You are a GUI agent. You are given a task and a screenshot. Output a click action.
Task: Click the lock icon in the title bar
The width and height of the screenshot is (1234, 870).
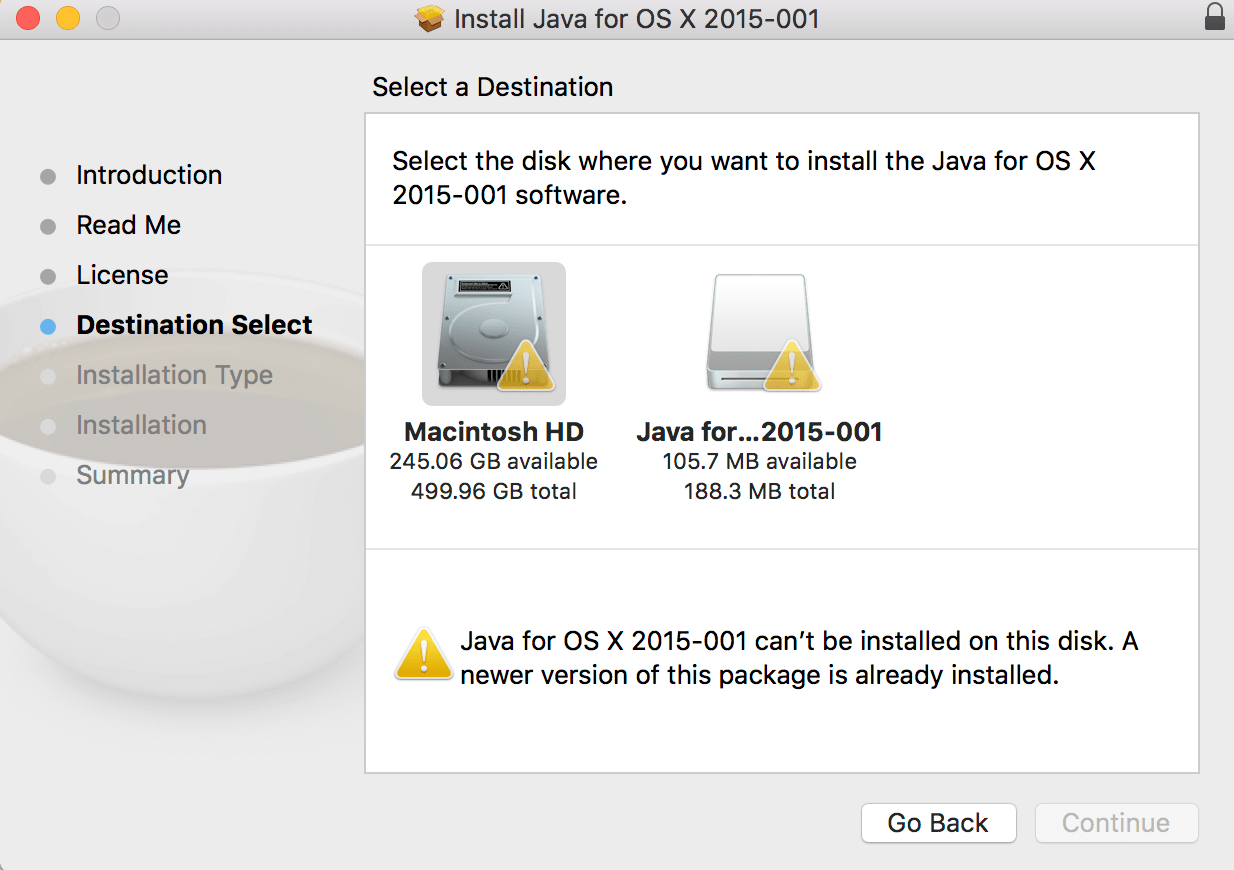(1215, 17)
